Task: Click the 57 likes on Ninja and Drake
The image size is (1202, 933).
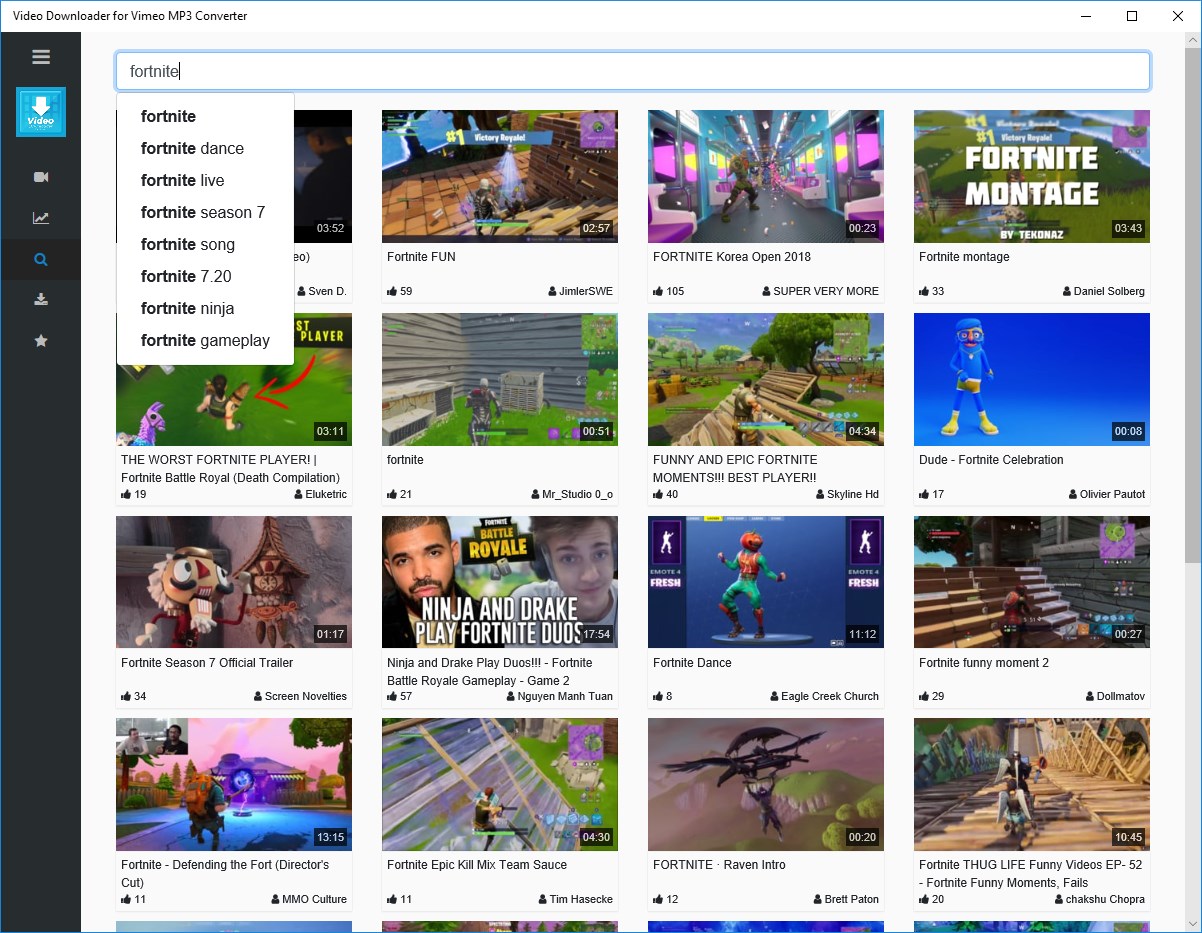Action: [x=400, y=696]
